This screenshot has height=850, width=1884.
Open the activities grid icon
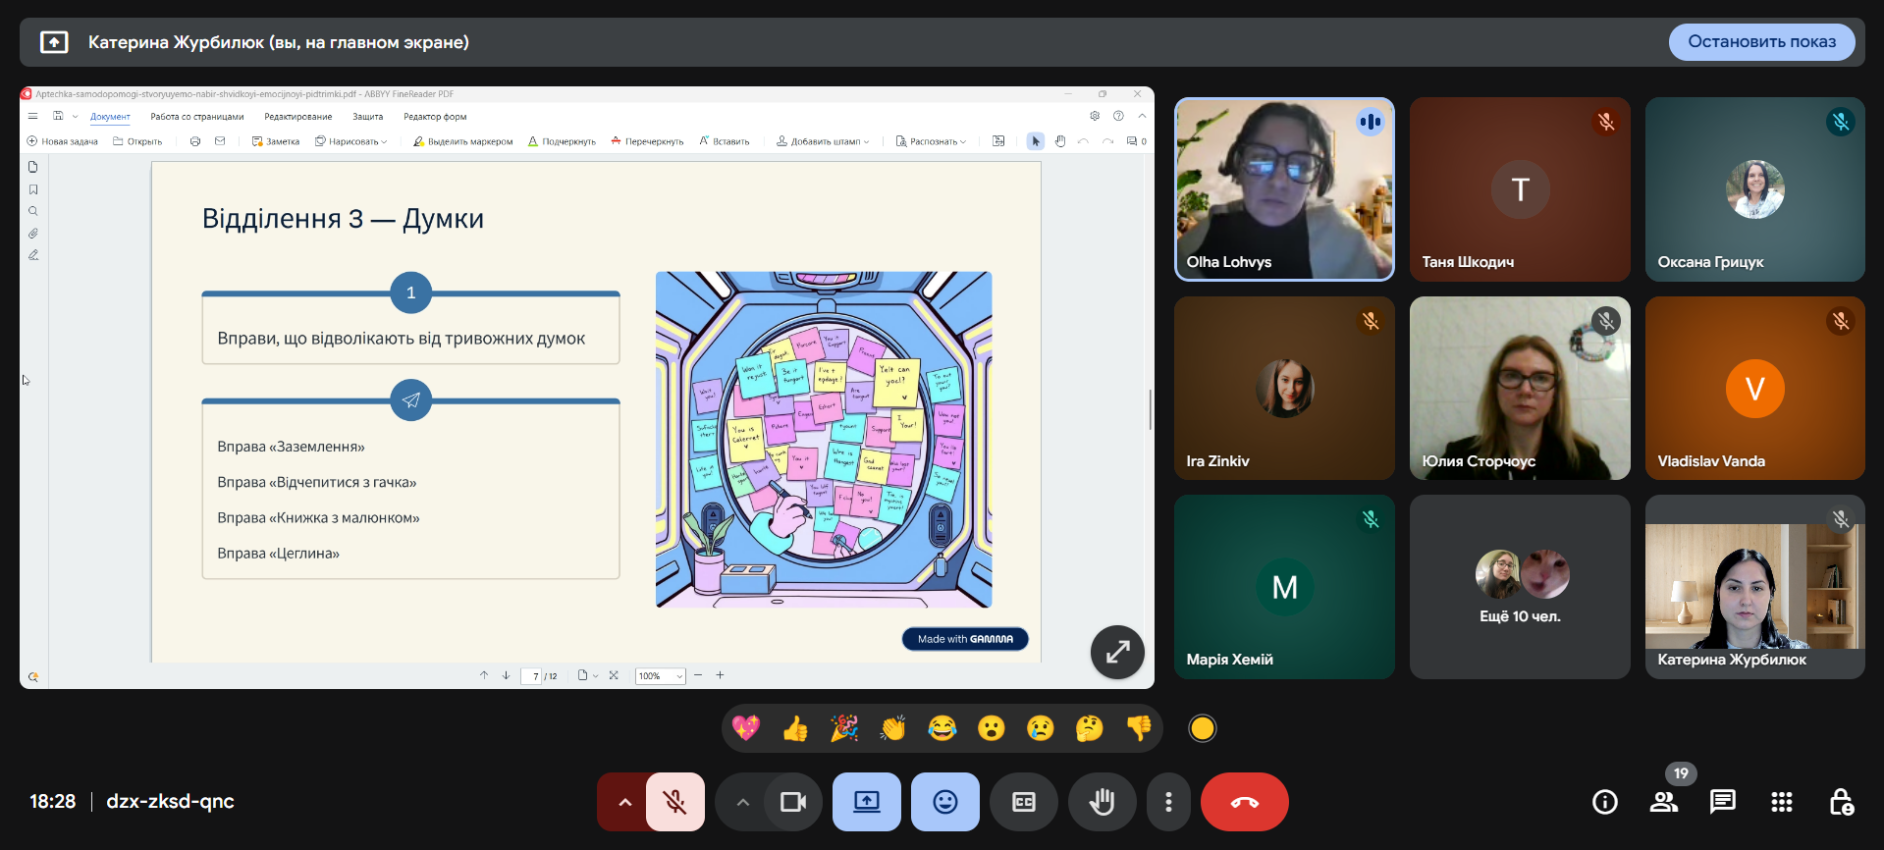click(1781, 802)
